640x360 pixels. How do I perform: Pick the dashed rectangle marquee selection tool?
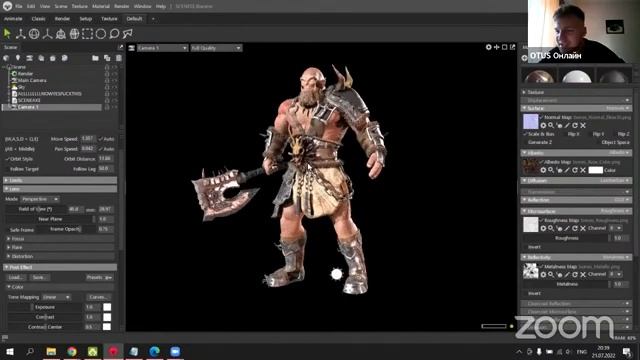[87, 34]
